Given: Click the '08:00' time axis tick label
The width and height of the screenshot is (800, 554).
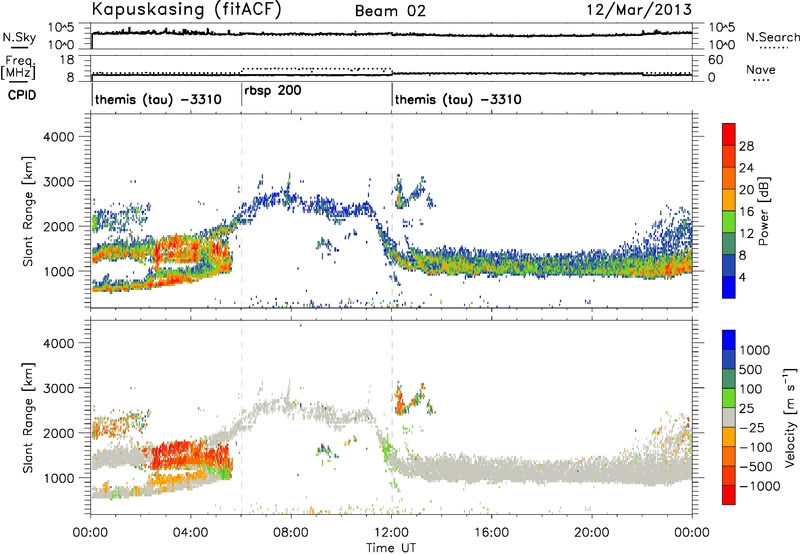Looking at the screenshot, I should pyautogui.click(x=291, y=533).
